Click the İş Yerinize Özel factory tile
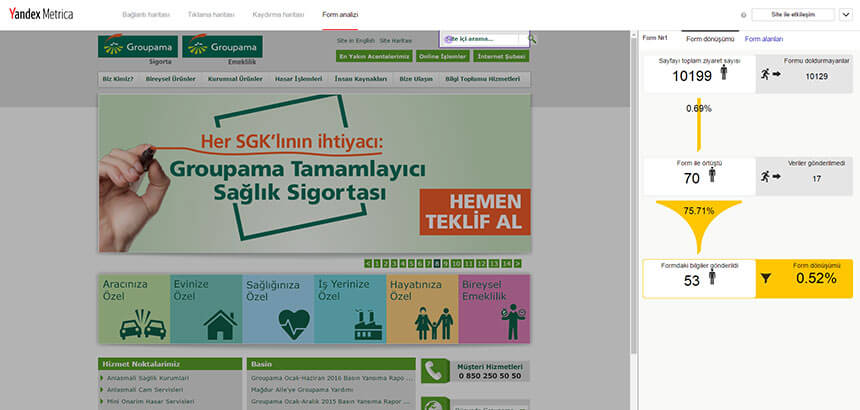The width and height of the screenshot is (860, 410). pos(350,309)
